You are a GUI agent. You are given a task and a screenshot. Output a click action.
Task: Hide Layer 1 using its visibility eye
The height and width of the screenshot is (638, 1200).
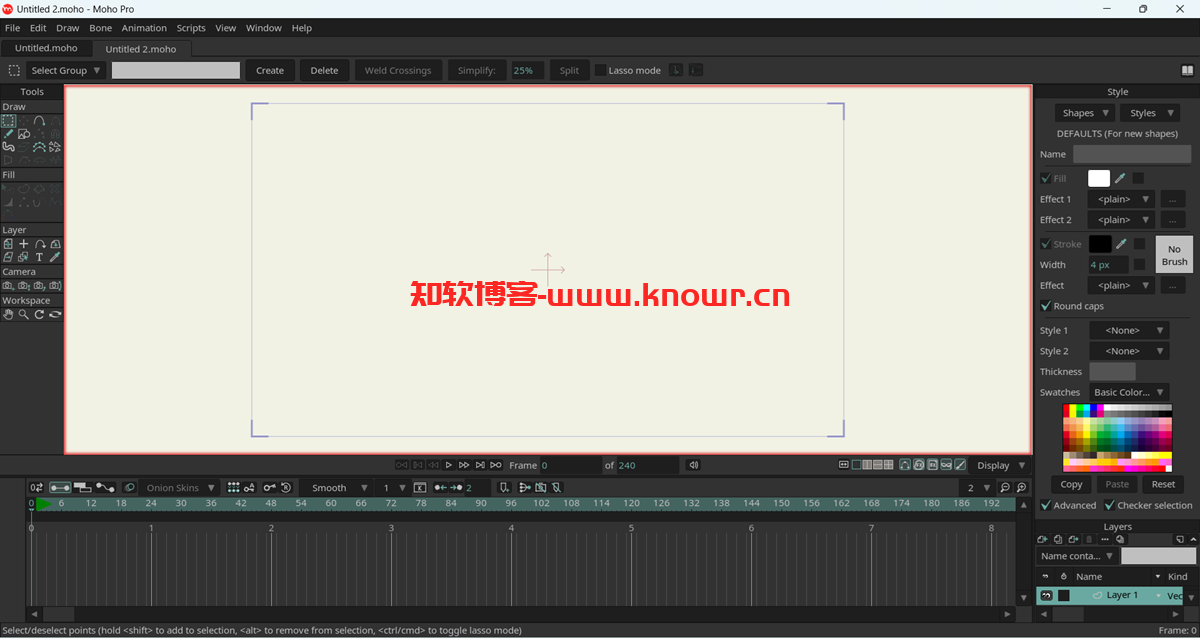[1047, 595]
